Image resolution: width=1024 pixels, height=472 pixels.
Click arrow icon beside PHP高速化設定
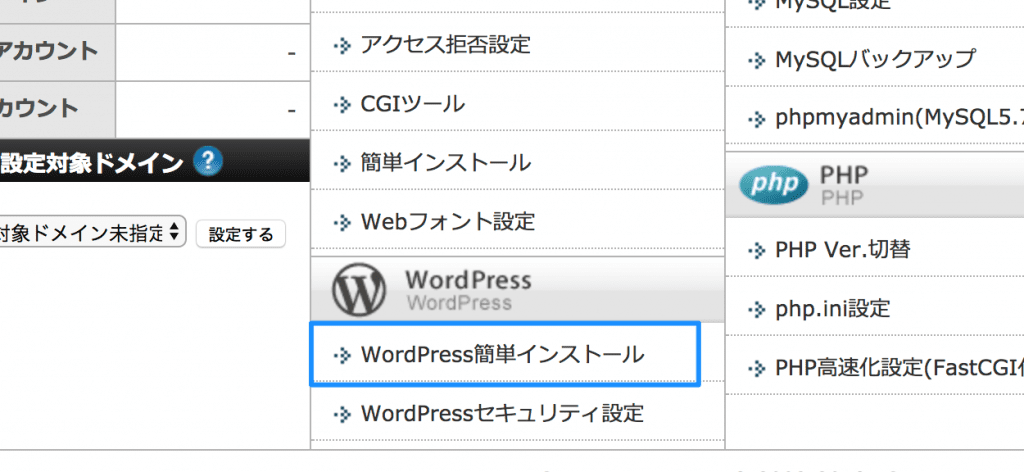click(x=756, y=370)
